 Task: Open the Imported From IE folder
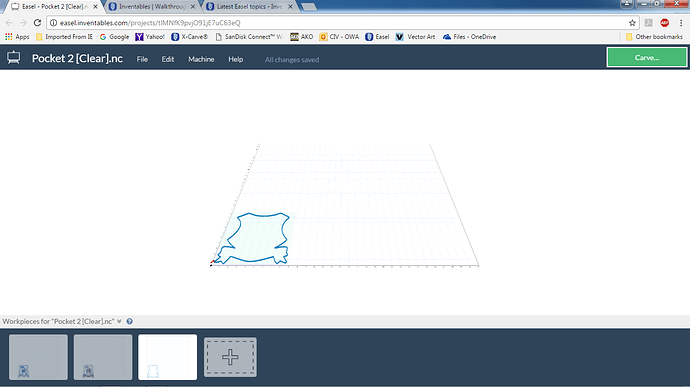[x=64, y=37]
